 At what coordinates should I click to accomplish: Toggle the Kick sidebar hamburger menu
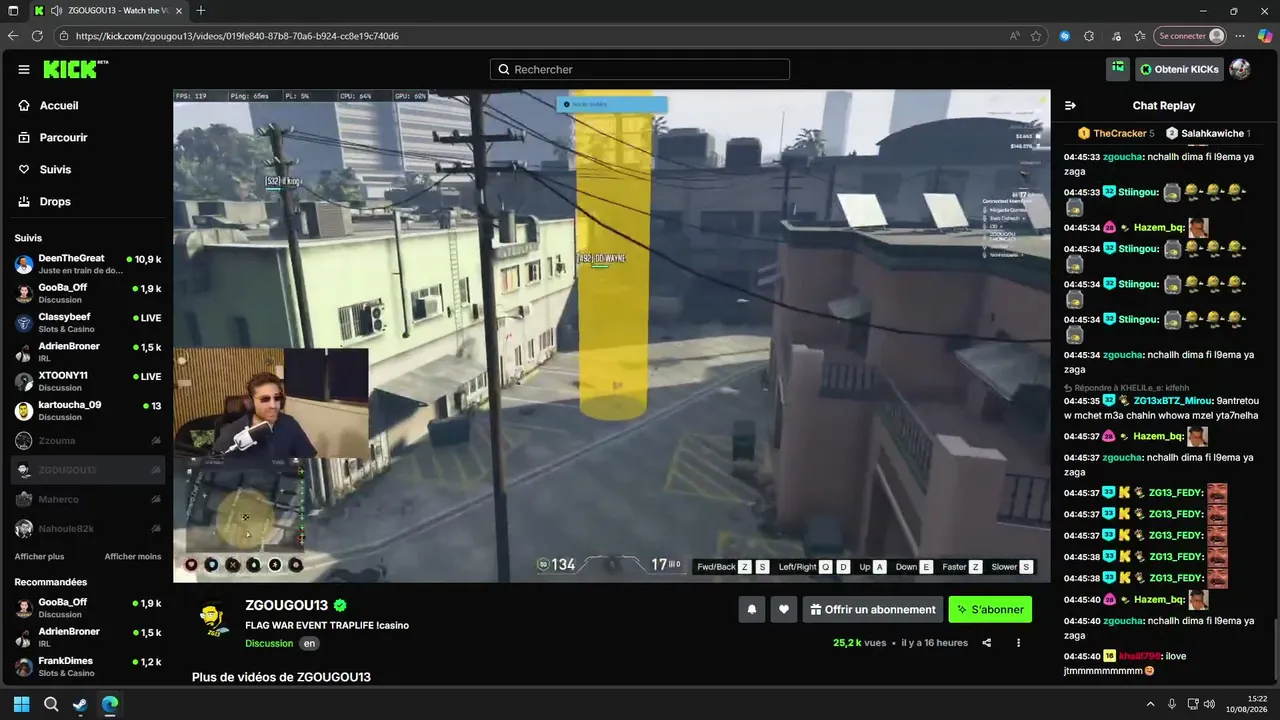point(24,69)
